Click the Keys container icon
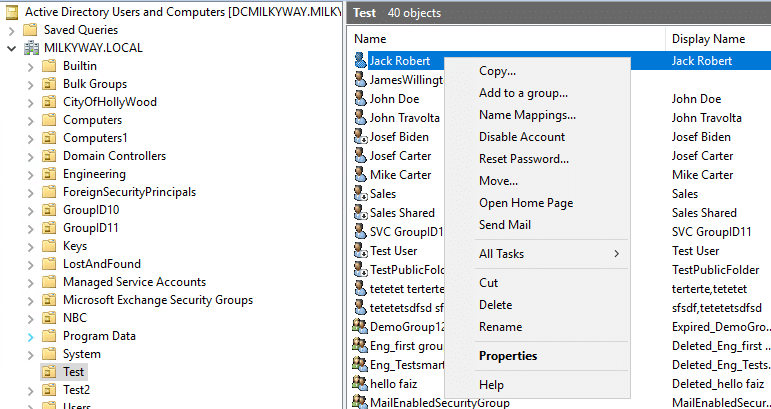 49,246
